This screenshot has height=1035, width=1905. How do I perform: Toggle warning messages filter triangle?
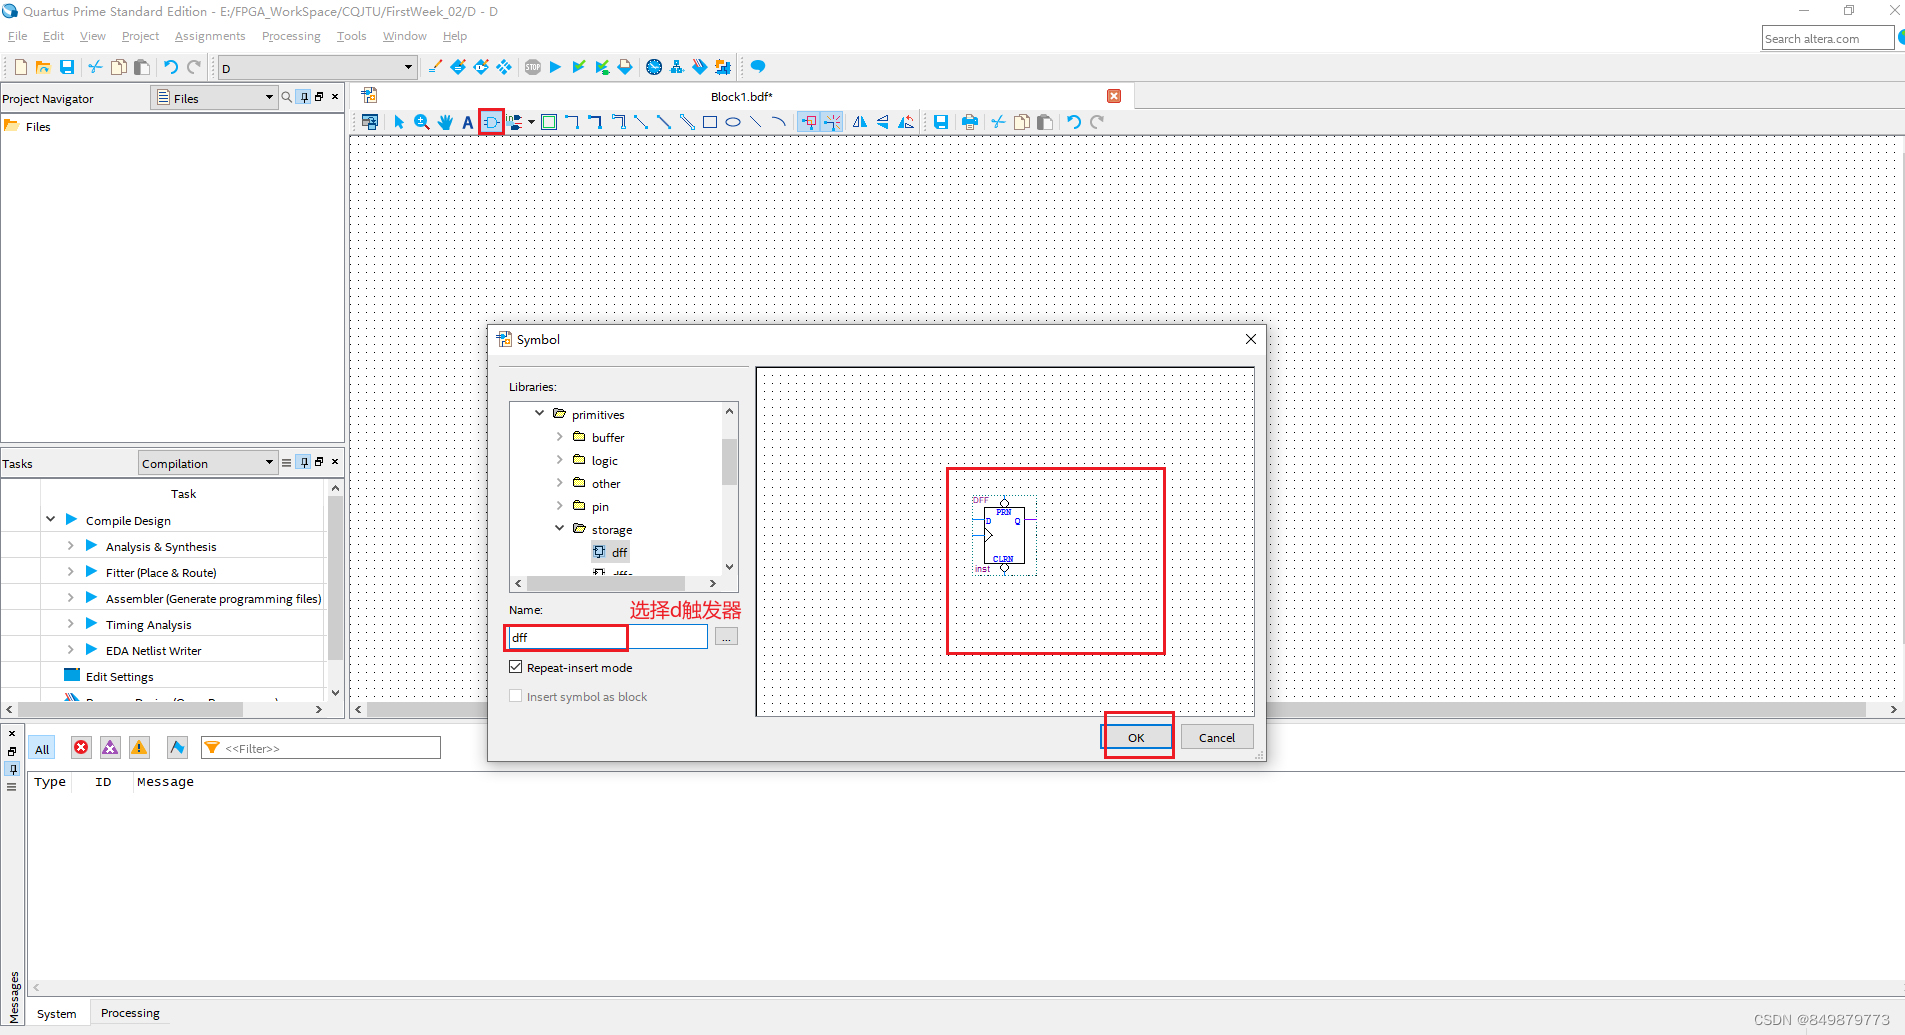(139, 748)
